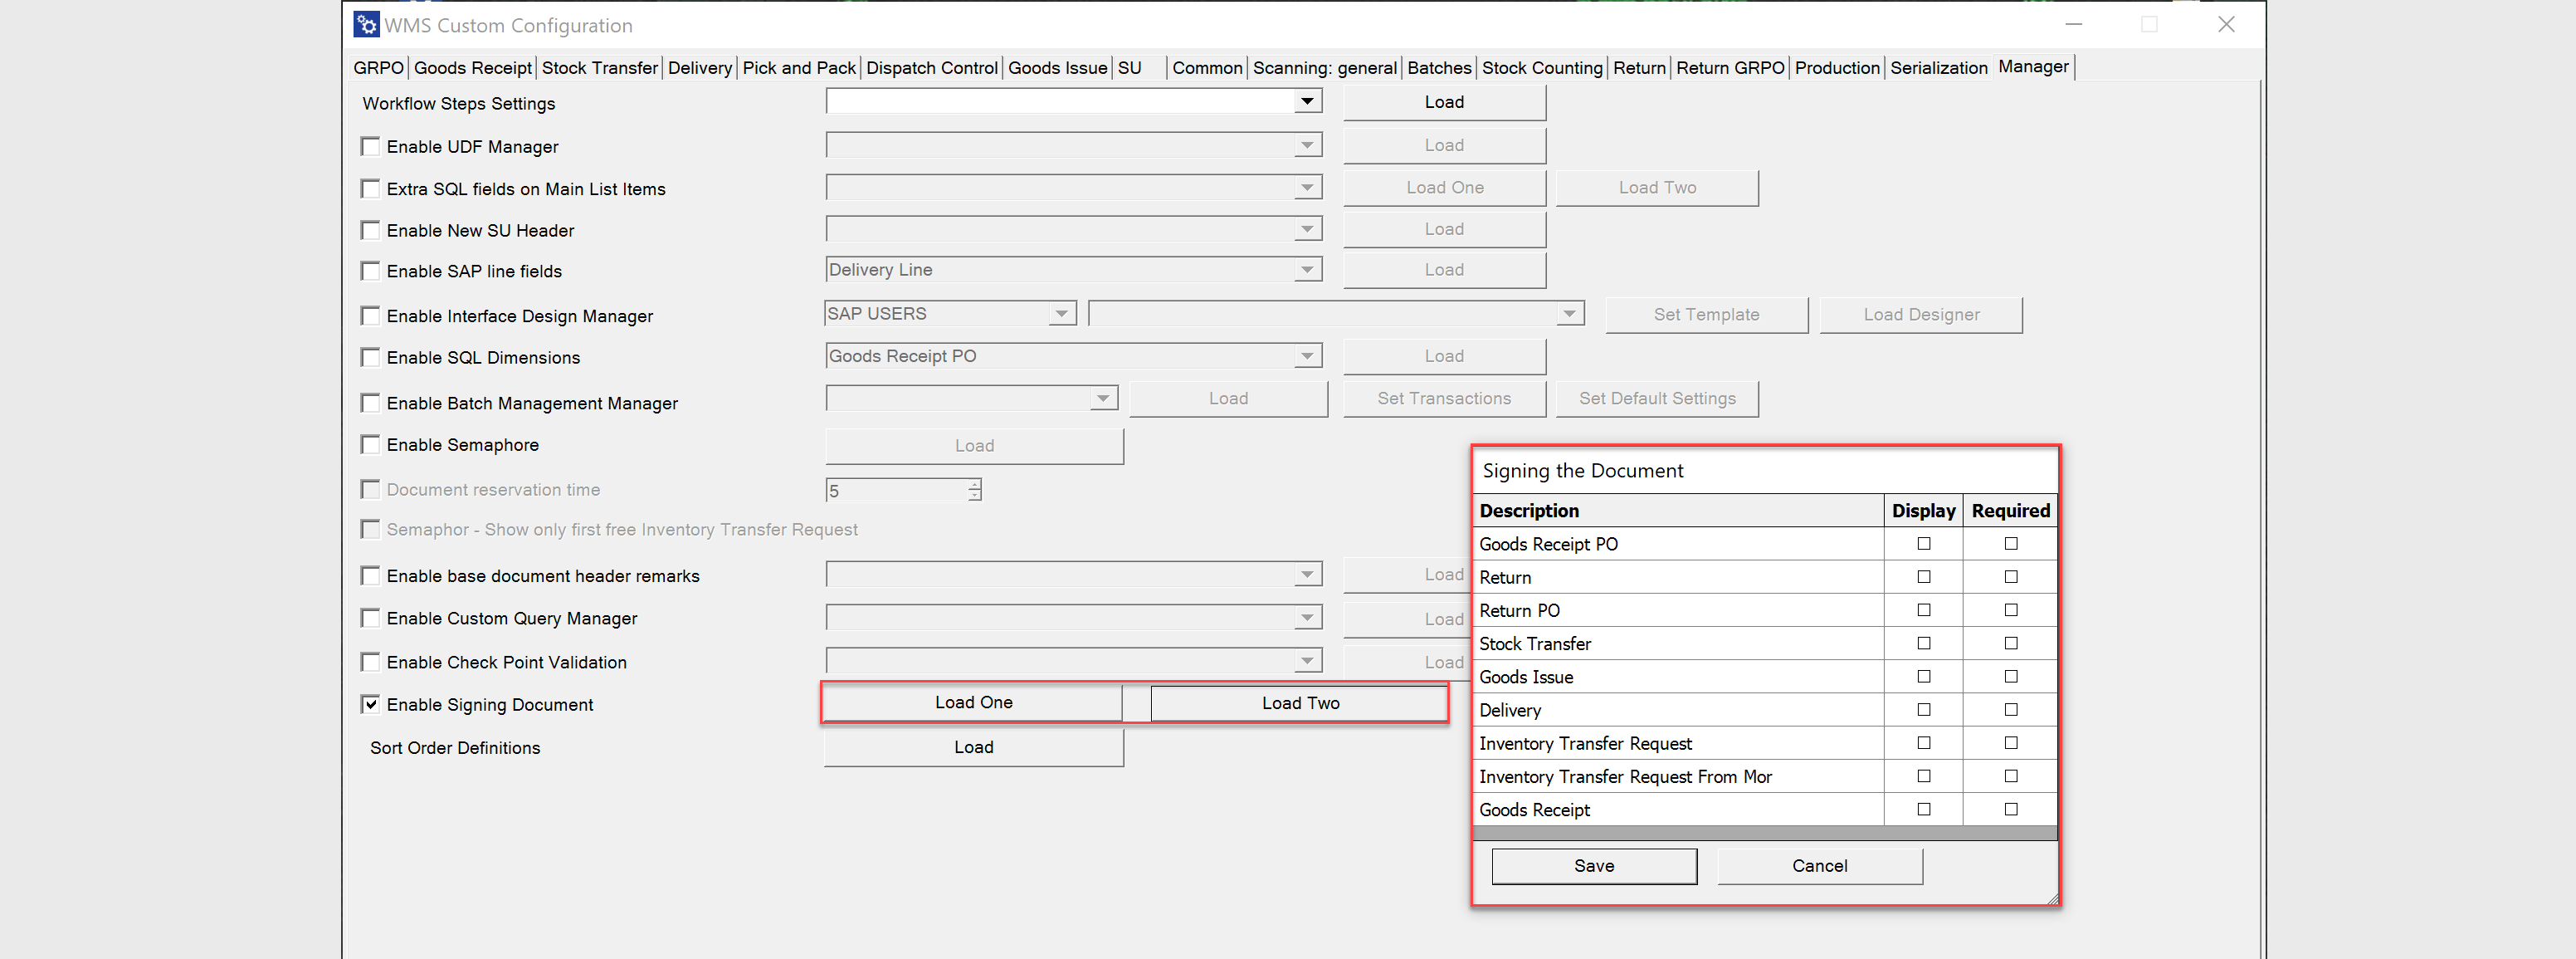Viewport: 2576px width, 959px height.
Task: Cancel the Signing the Document dialog
Action: (x=1819, y=865)
